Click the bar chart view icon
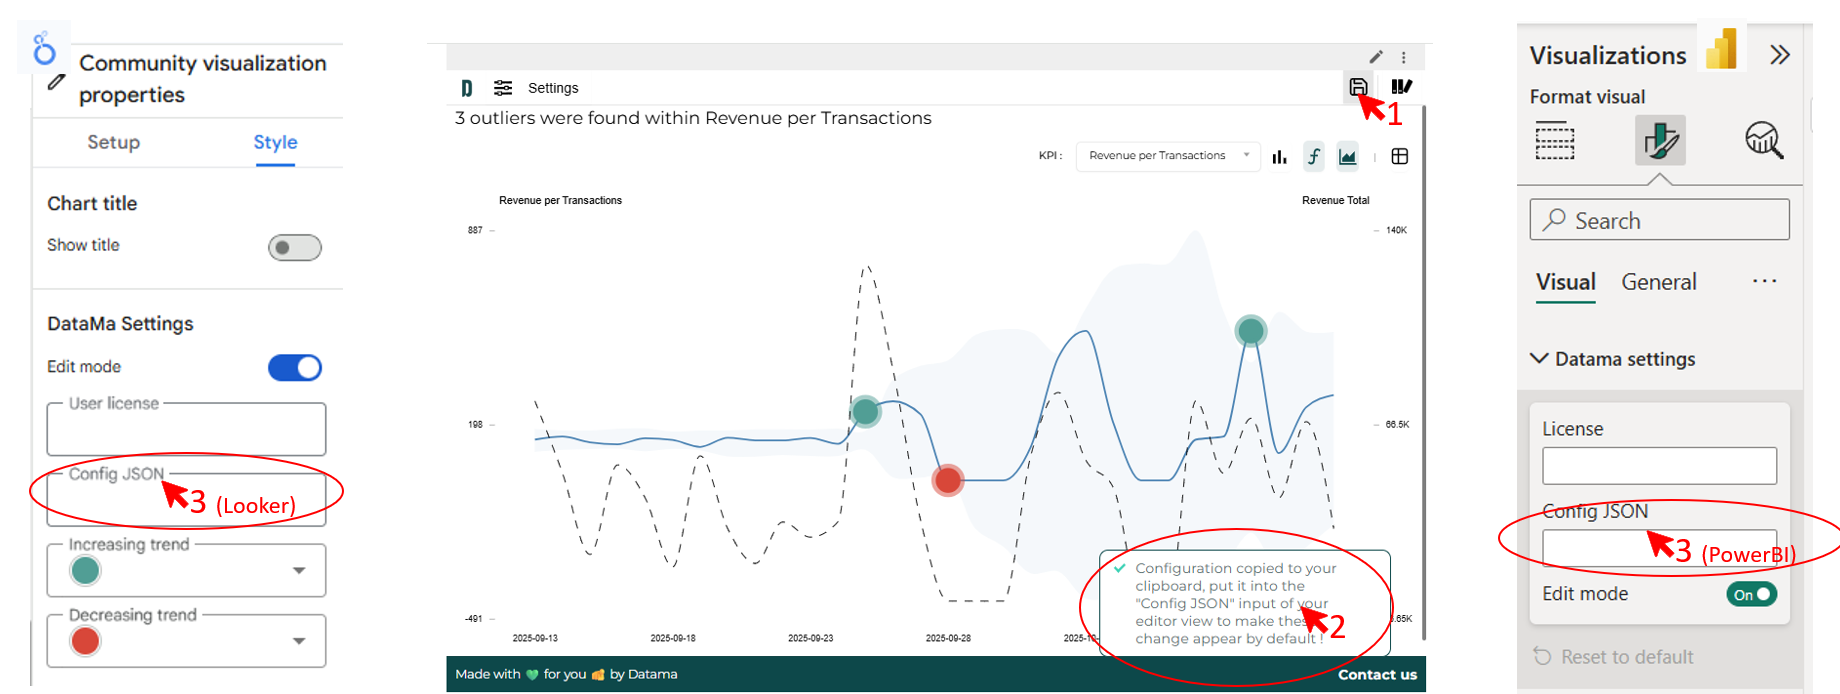Viewport: 1840px width, 694px height. pos(1279,157)
